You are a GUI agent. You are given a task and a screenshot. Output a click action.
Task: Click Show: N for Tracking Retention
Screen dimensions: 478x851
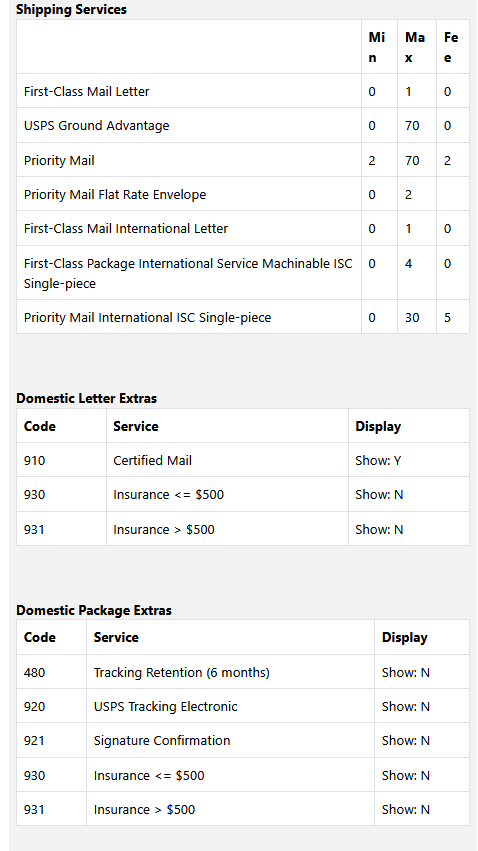click(405, 672)
